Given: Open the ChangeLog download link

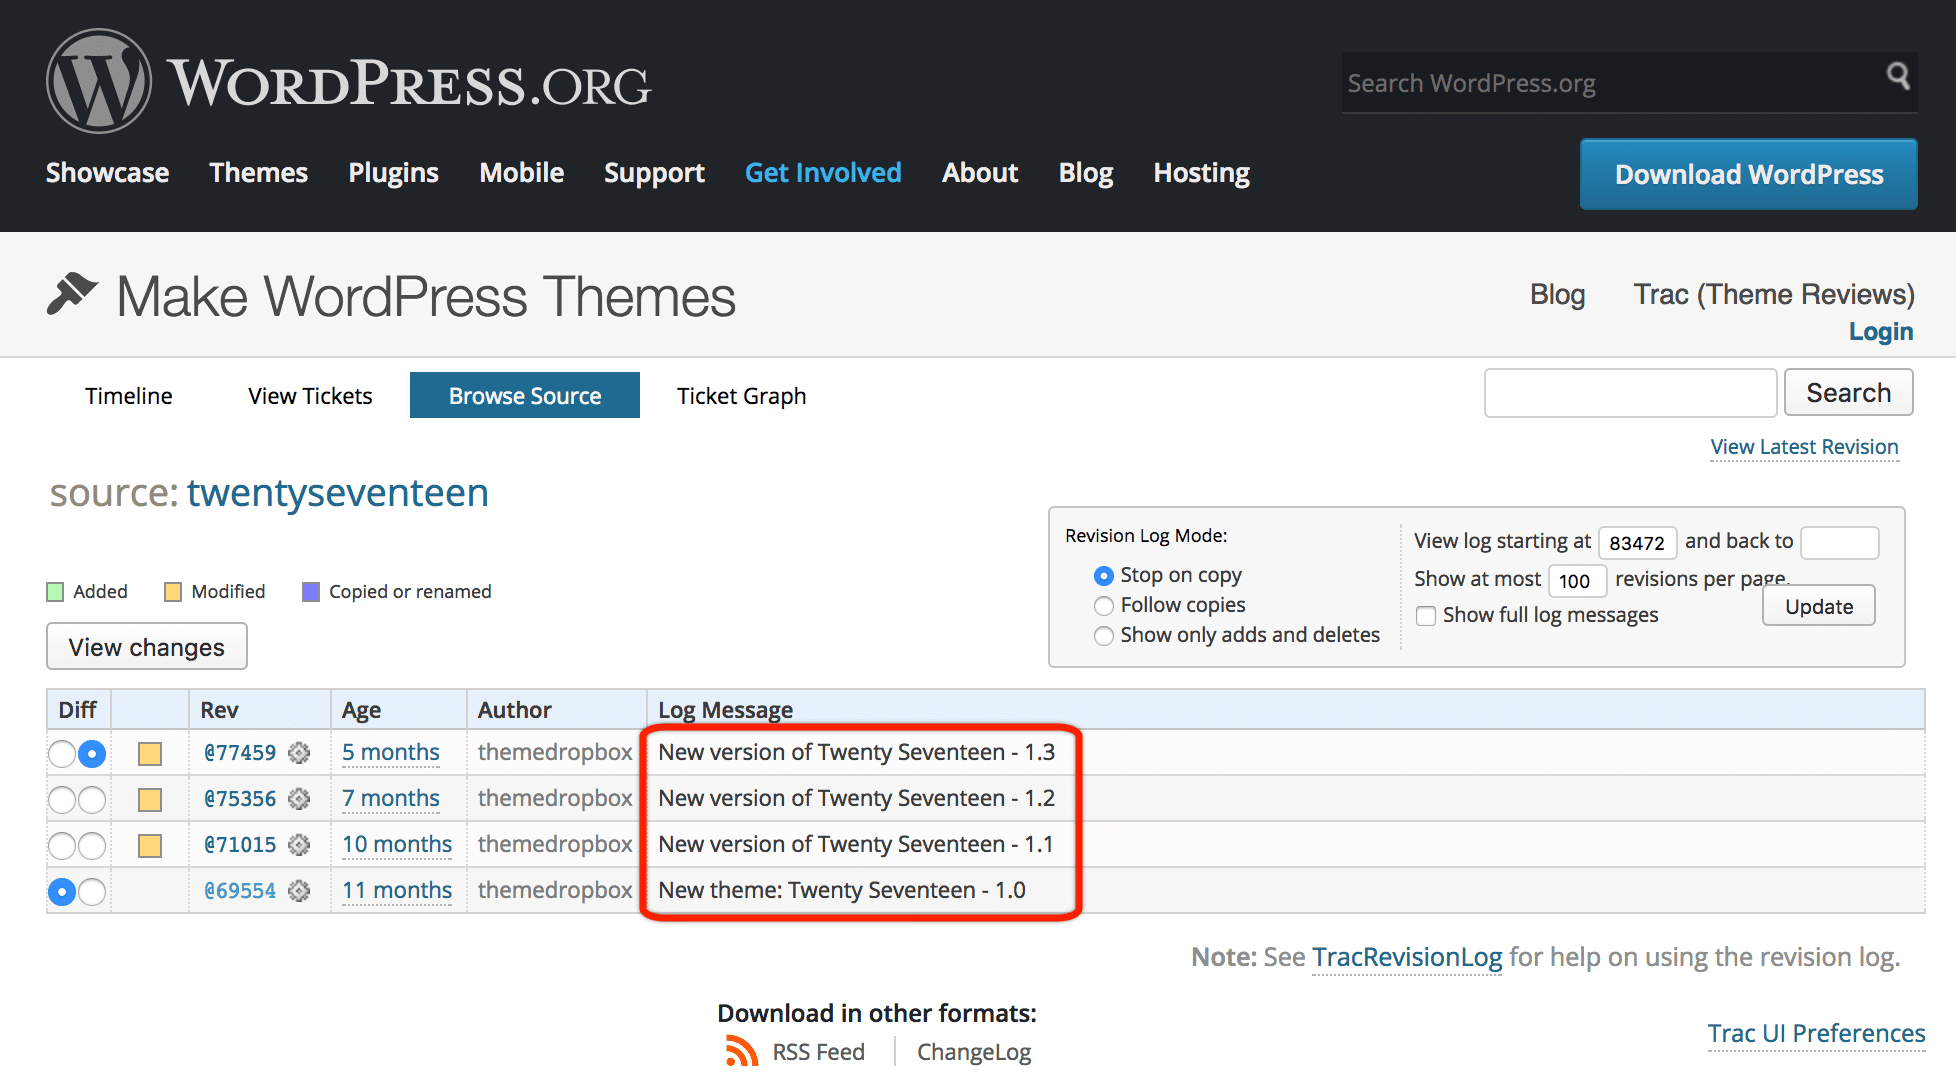Looking at the screenshot, I should pos(973,1052).
